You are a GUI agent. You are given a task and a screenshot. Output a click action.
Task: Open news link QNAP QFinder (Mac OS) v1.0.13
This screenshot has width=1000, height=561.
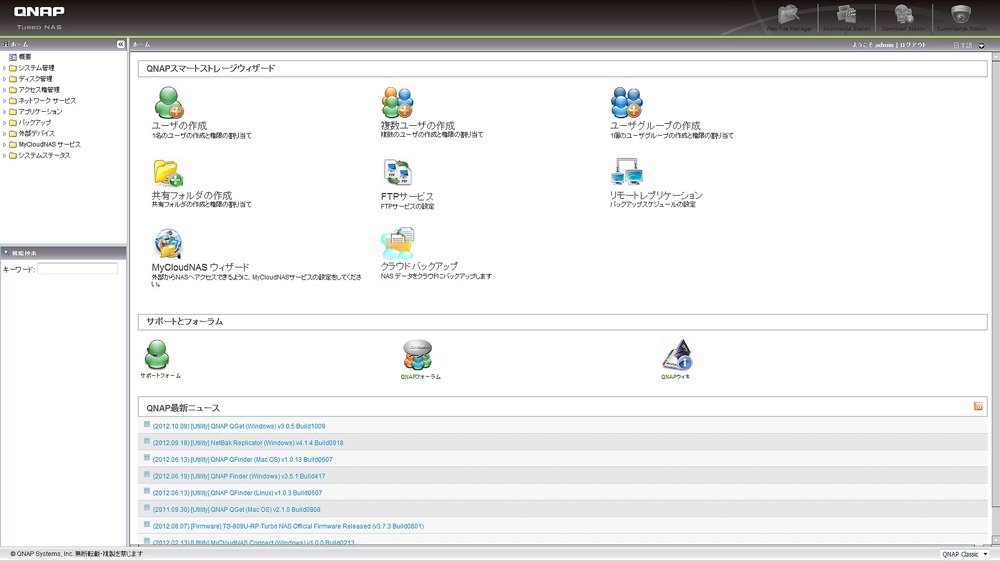point(242,459)
